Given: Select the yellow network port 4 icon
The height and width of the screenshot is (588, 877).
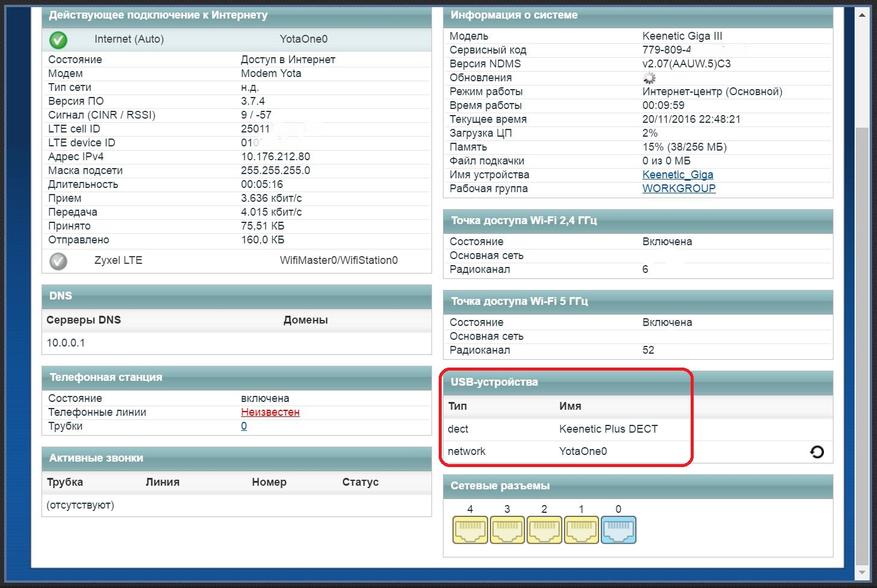Looking at the screenshot, I should 469,529.
